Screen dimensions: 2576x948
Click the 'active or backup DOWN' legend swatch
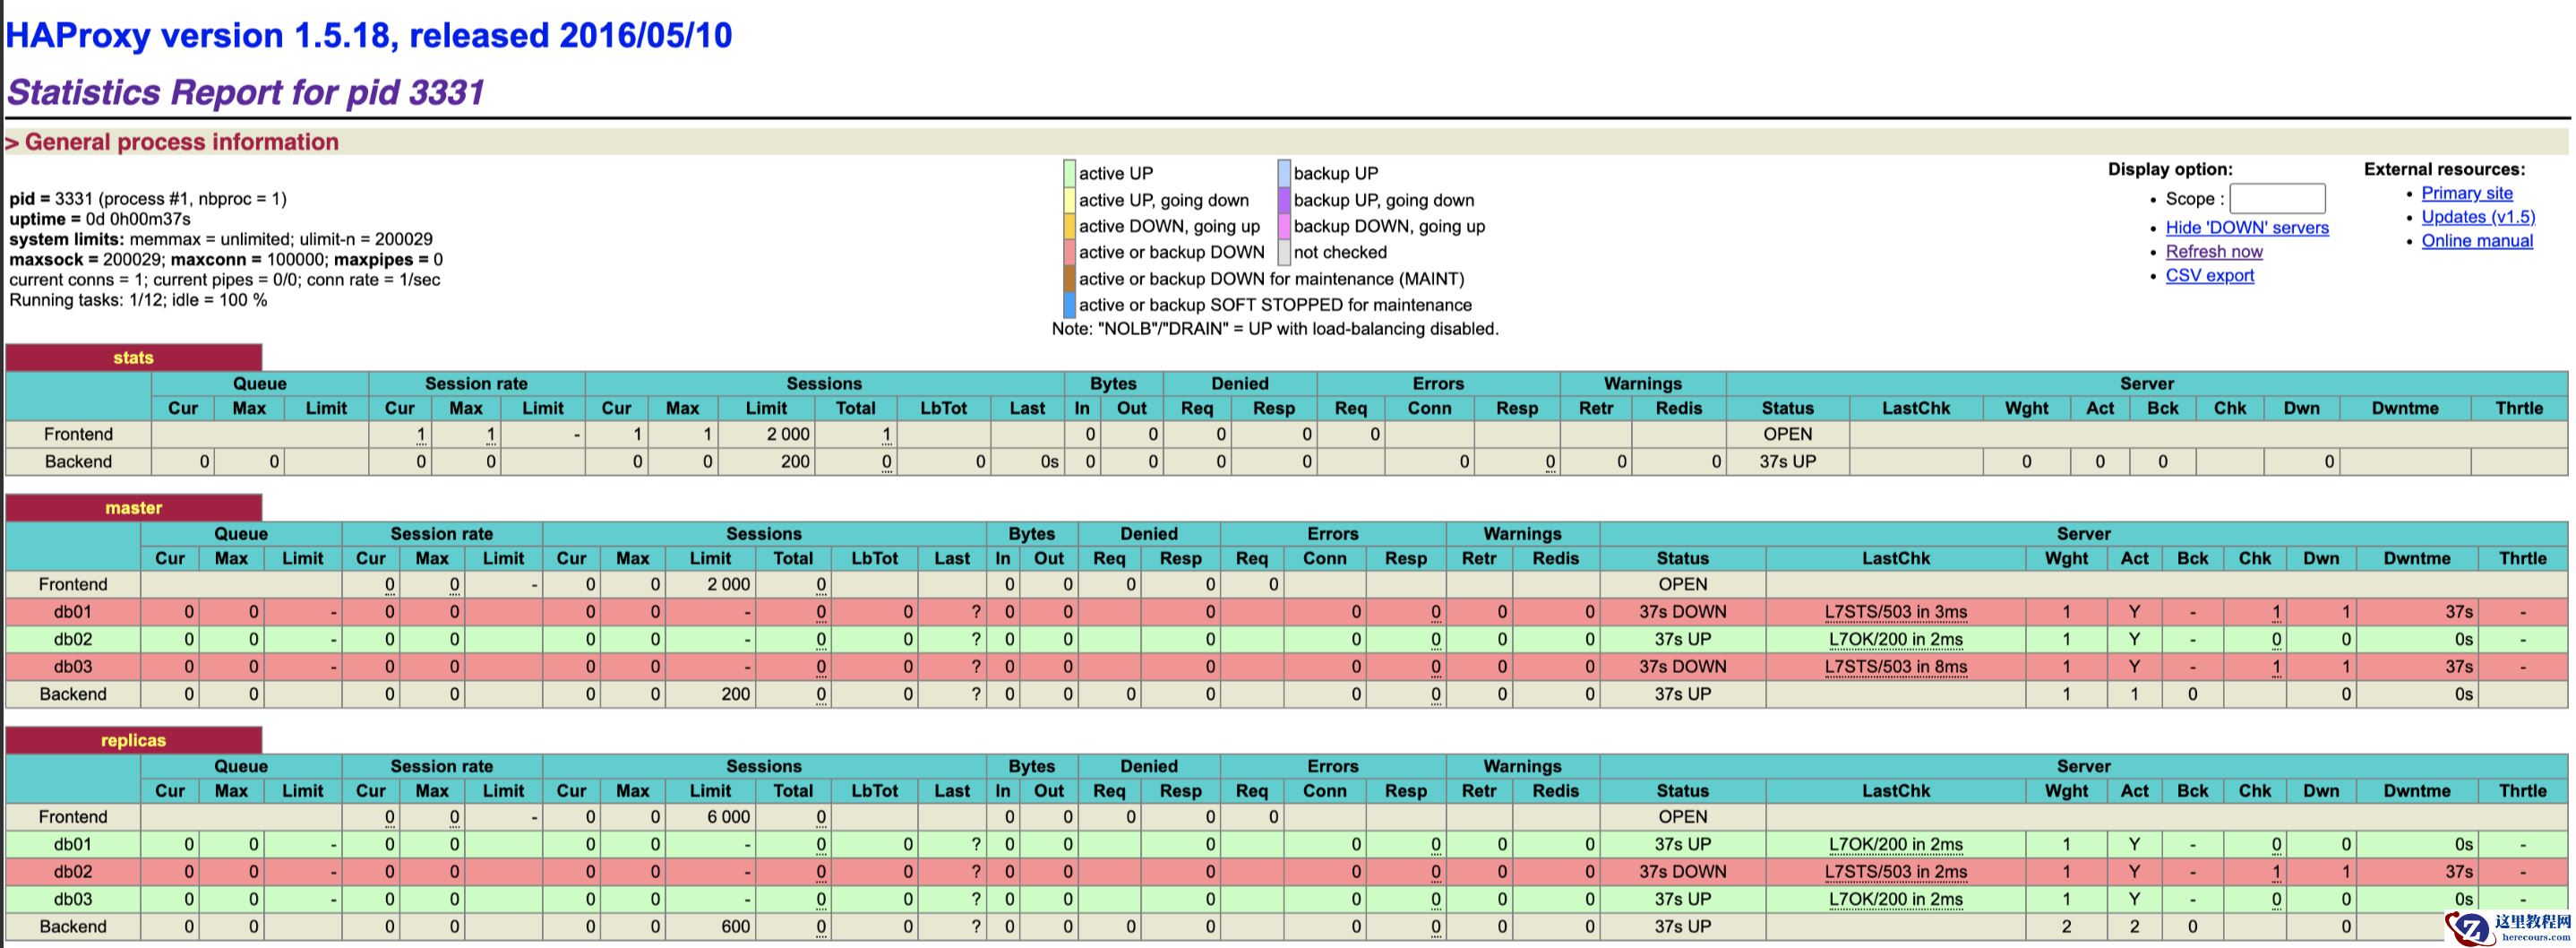pos(1069,252)
